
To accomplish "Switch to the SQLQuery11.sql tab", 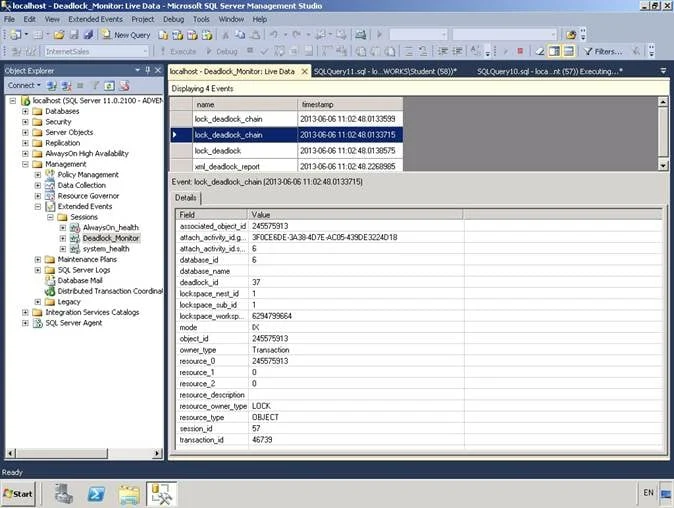I will [385, 71].
